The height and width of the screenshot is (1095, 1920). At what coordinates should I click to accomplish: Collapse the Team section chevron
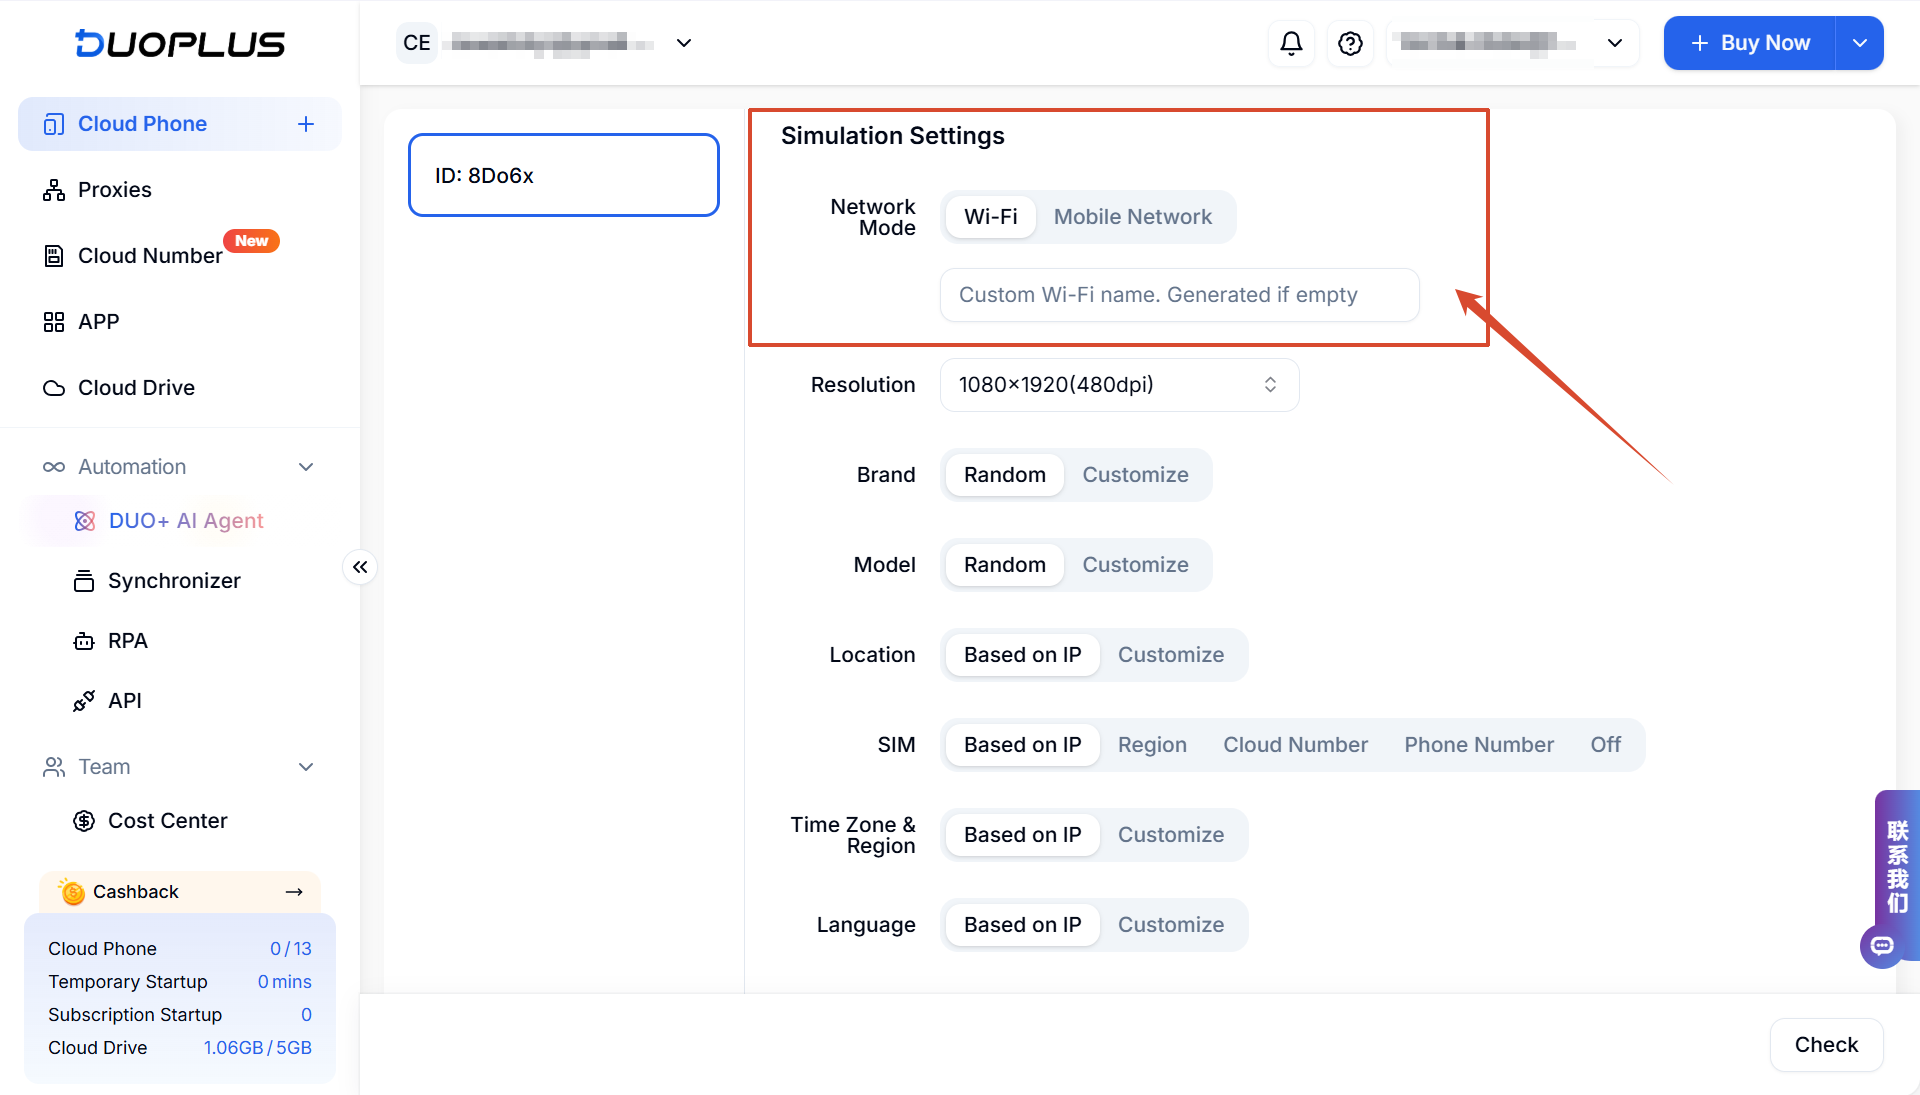306,767
